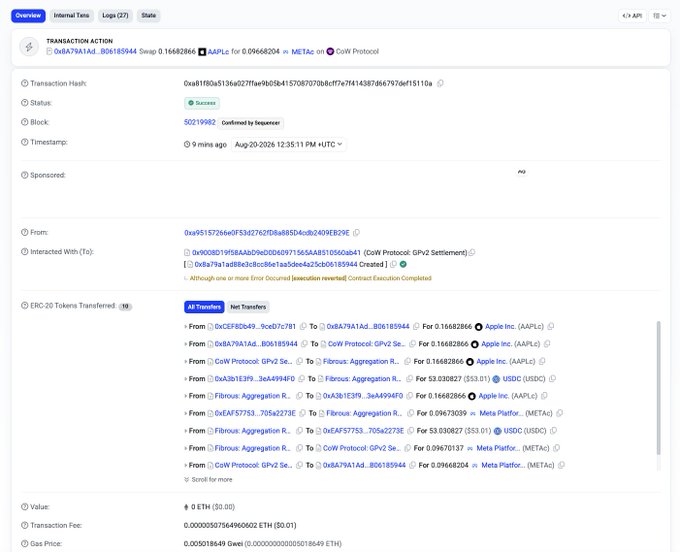Copy METAc token in 0.09668204 transfer row

point(561,465)
